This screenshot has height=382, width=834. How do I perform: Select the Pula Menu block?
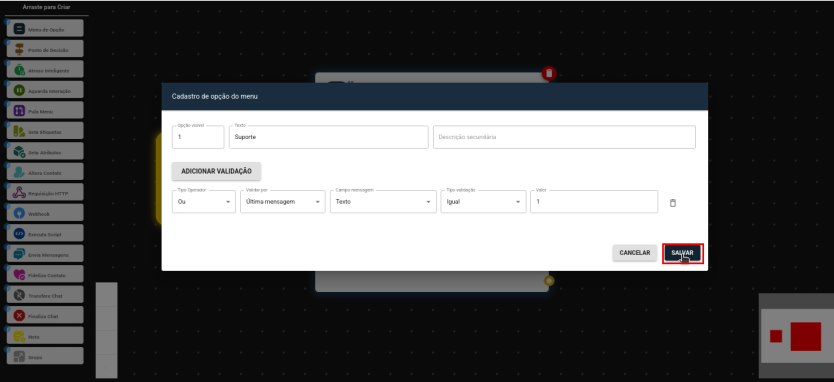[x=45, y=111]
